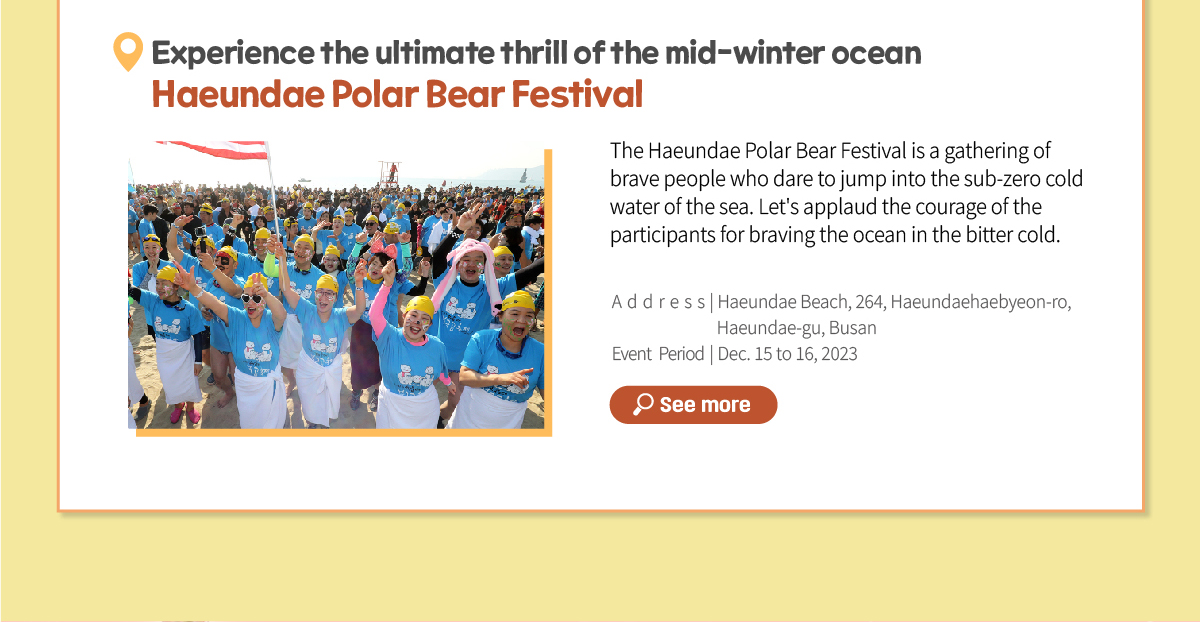Screen dimensions: 1200x622
Task: Click the sailboat on the horizon in photo
Action: 522,177
